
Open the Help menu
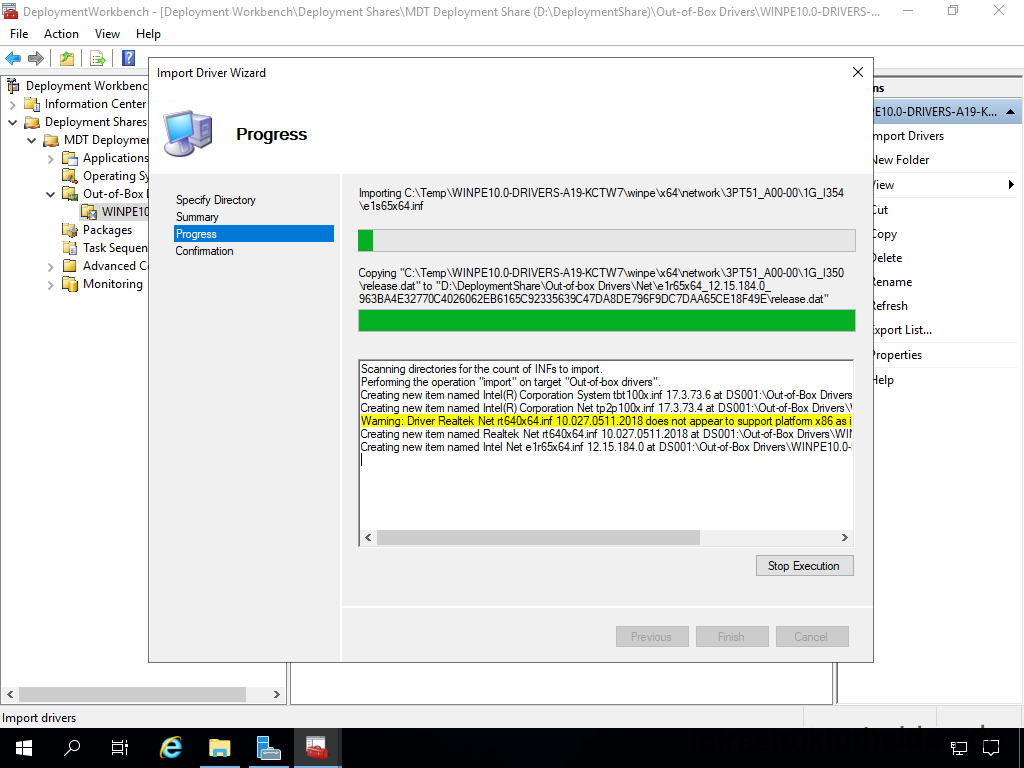tap(148, 34)
